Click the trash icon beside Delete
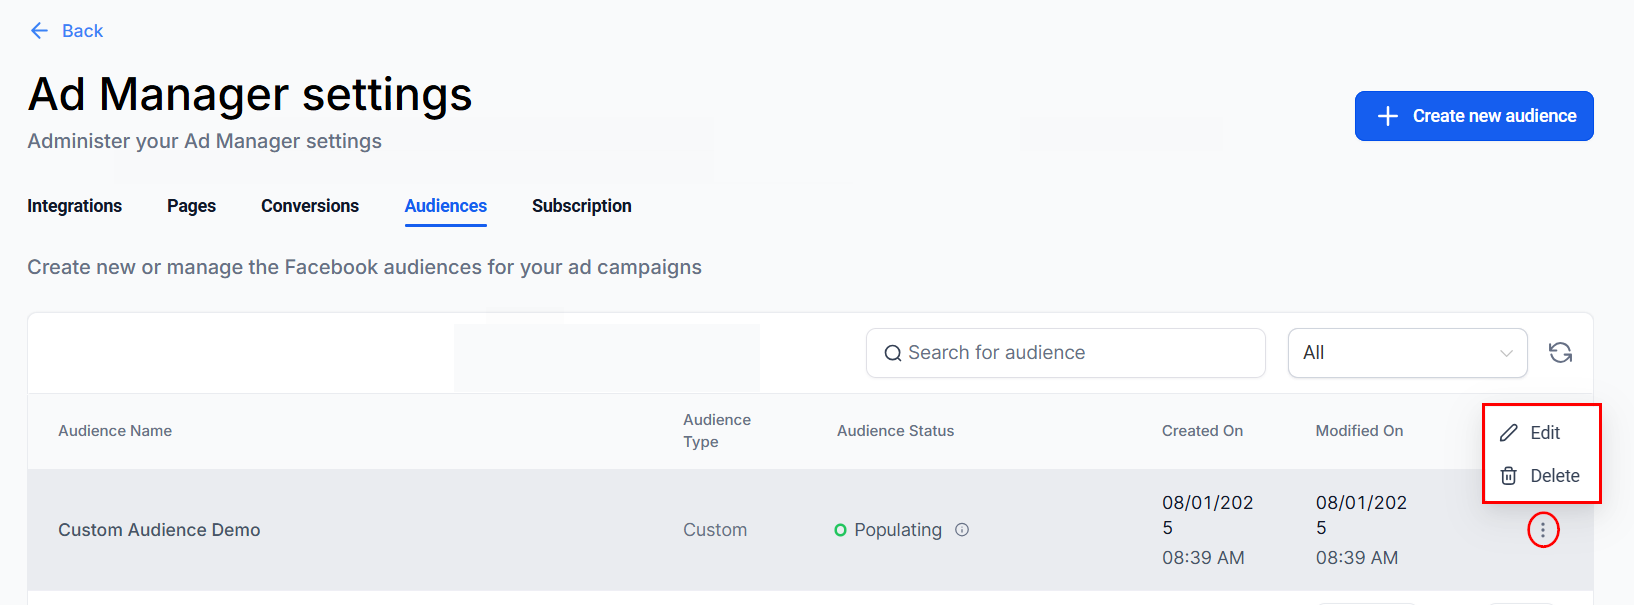This screenshot has height=605, width=1634. (x=1509, y=476)
